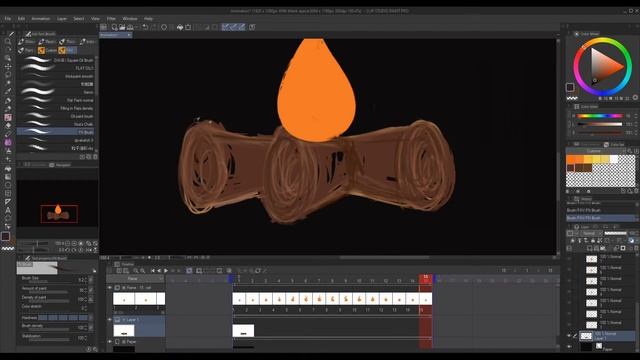Select the Oil paint brush preset

point(57,116)
